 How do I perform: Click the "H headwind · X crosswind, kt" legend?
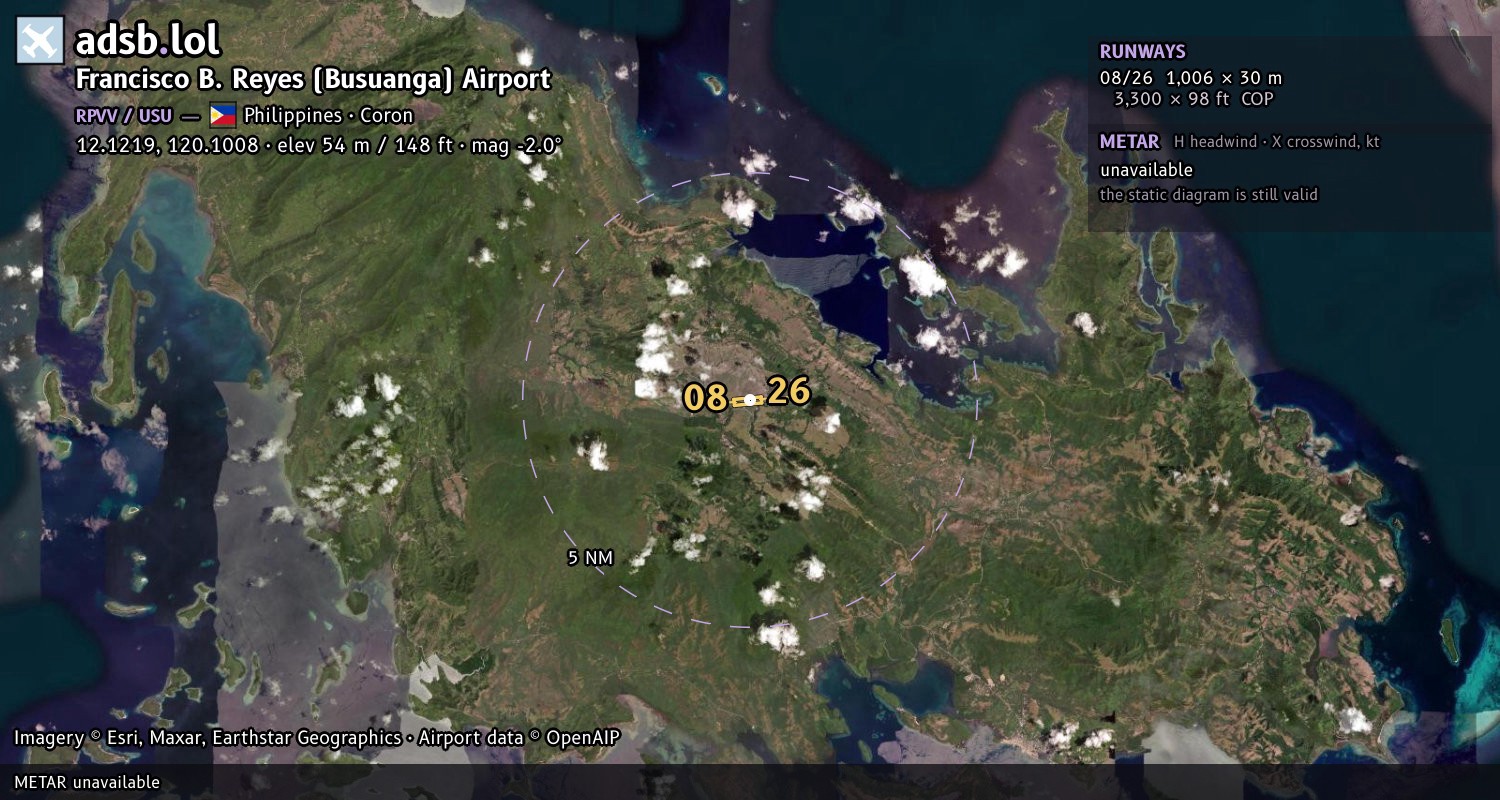click(1277, 142)
